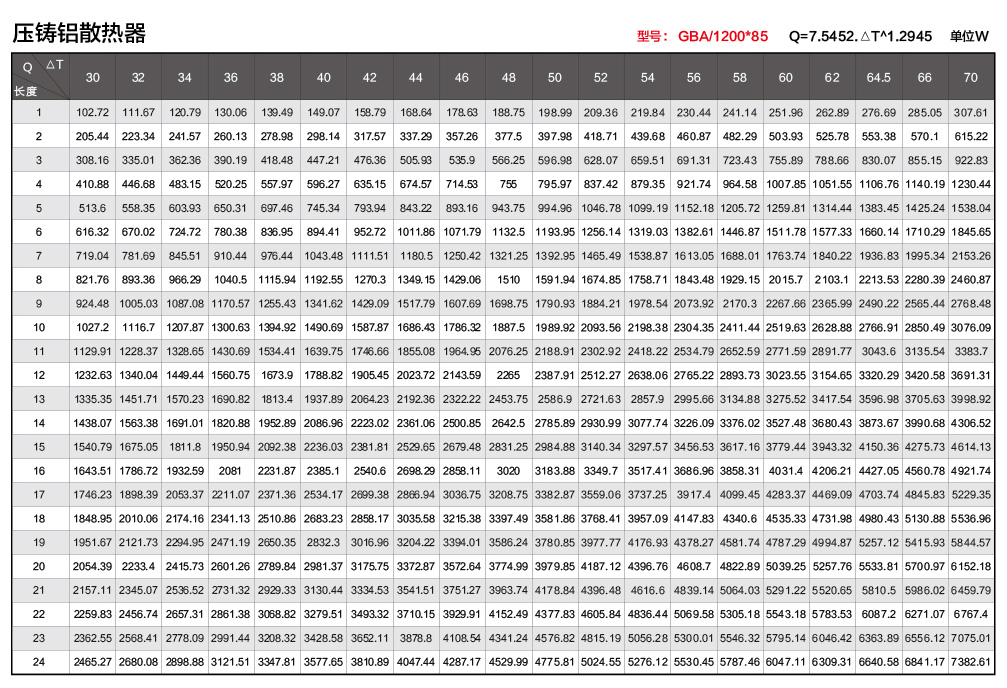Select the column header labeled 30
This screenshot has width=1007, height=688.
92,77
